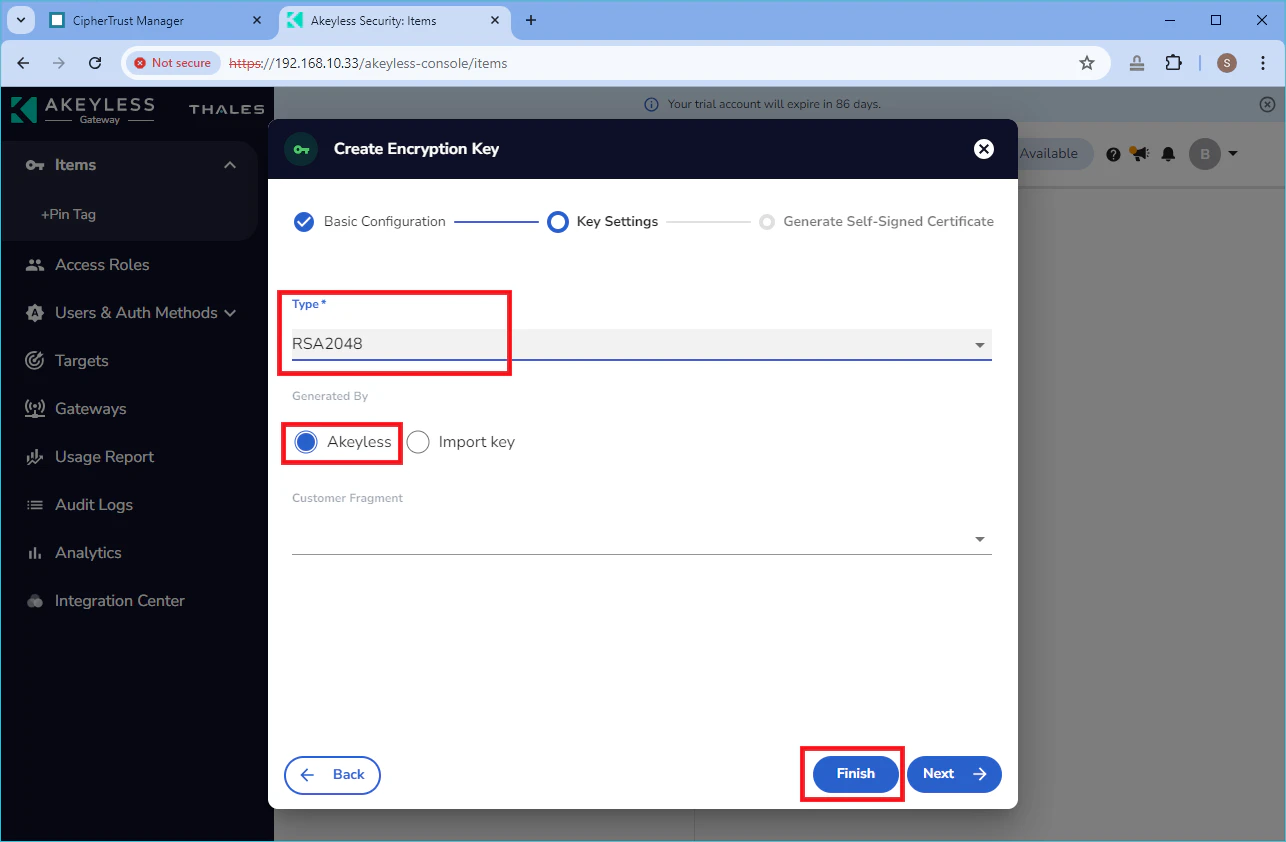Collapse the Items section chevron
The height and width of the screenshot is (842, 1286).
(230, 165)
